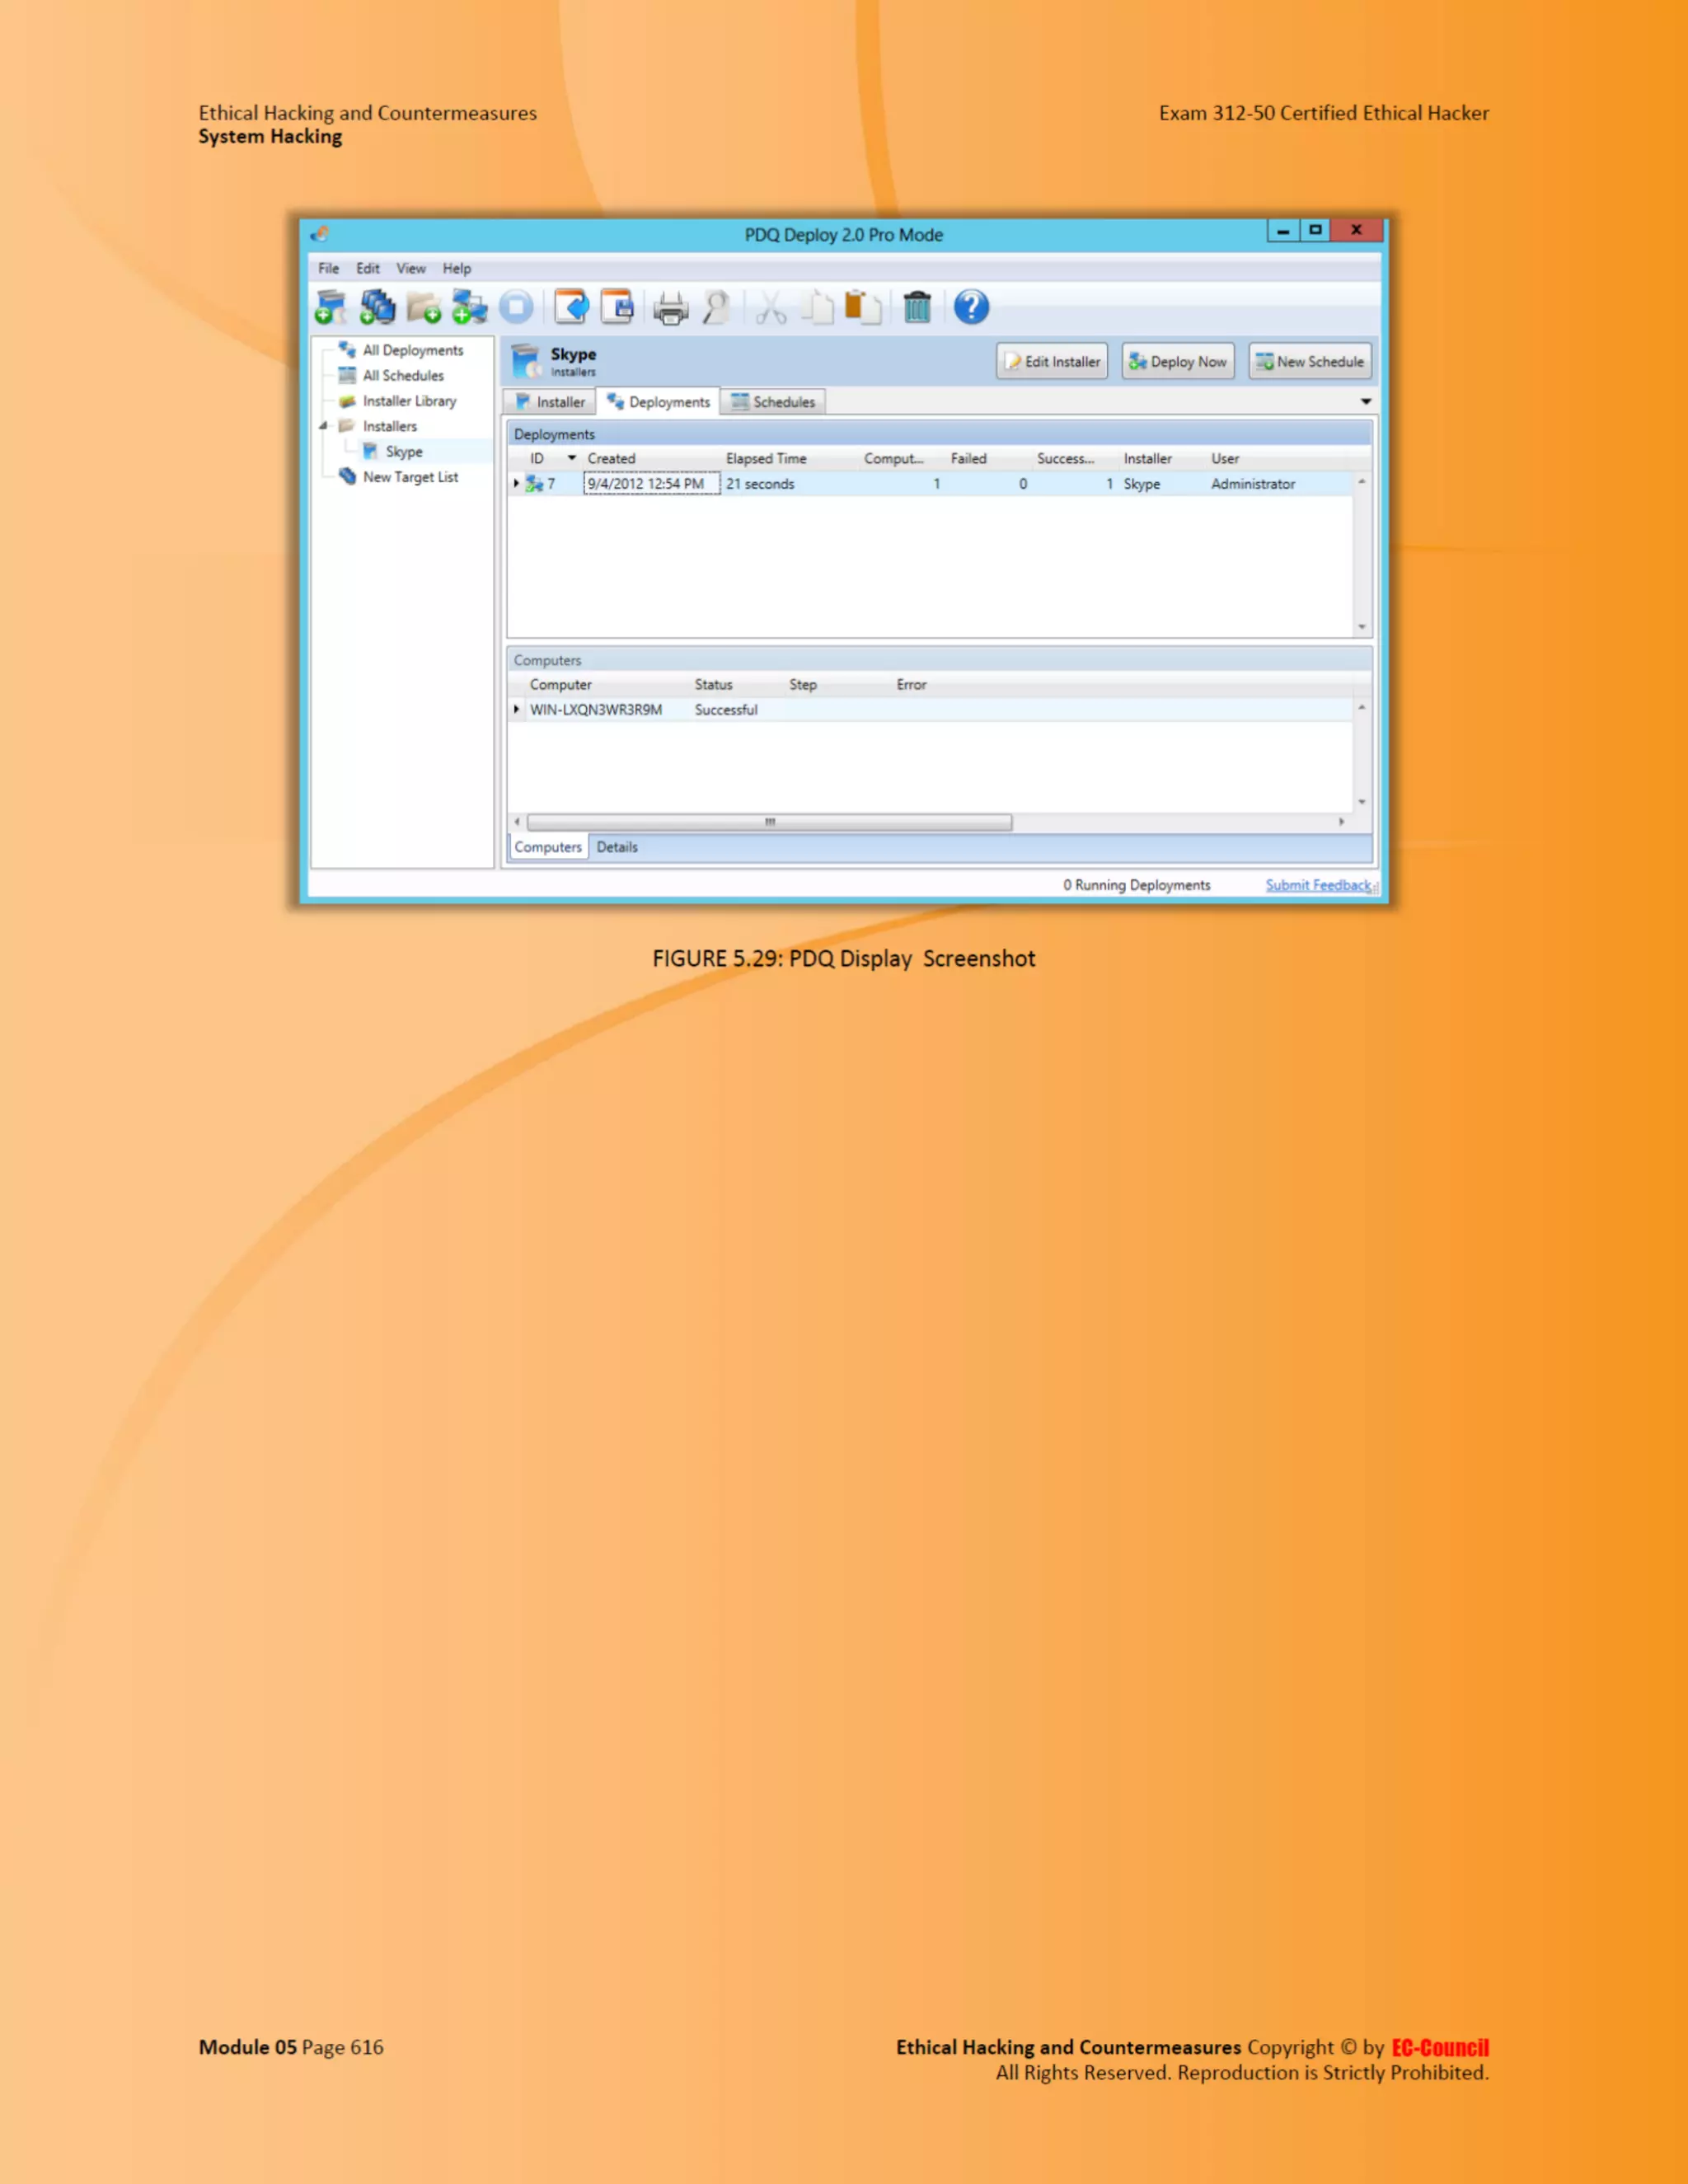The image size is (1688, 2184).
Task: Click the New Folder toolbar icon
Action: pos(424,307)
